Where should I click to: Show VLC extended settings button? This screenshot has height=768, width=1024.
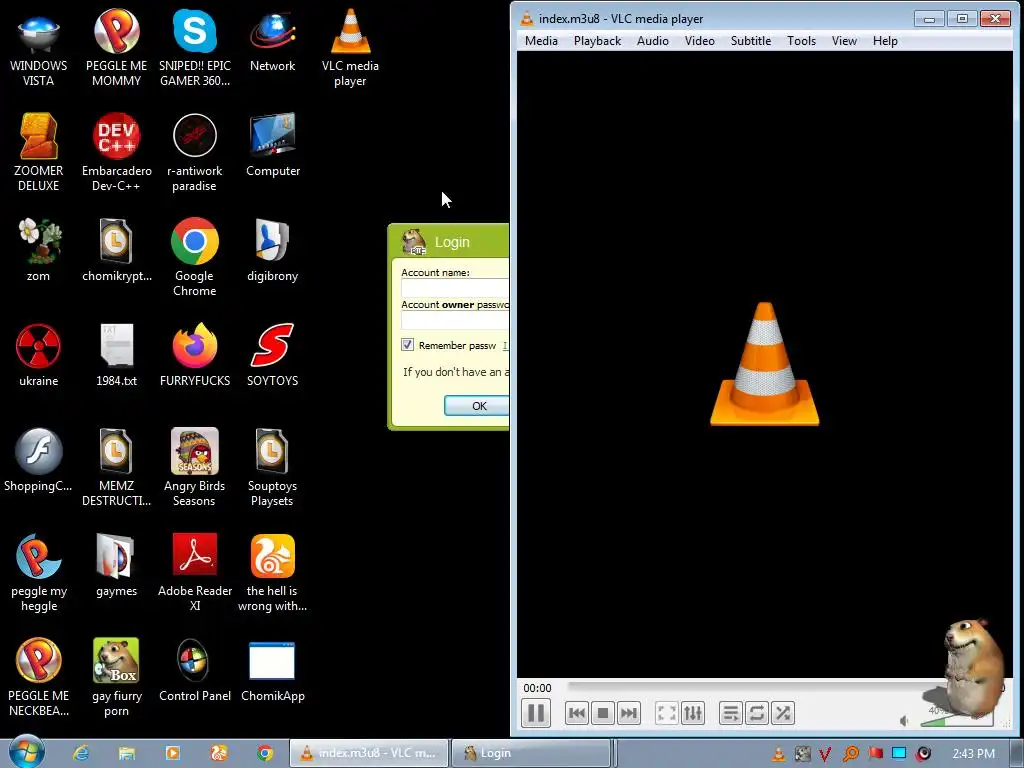693,713
